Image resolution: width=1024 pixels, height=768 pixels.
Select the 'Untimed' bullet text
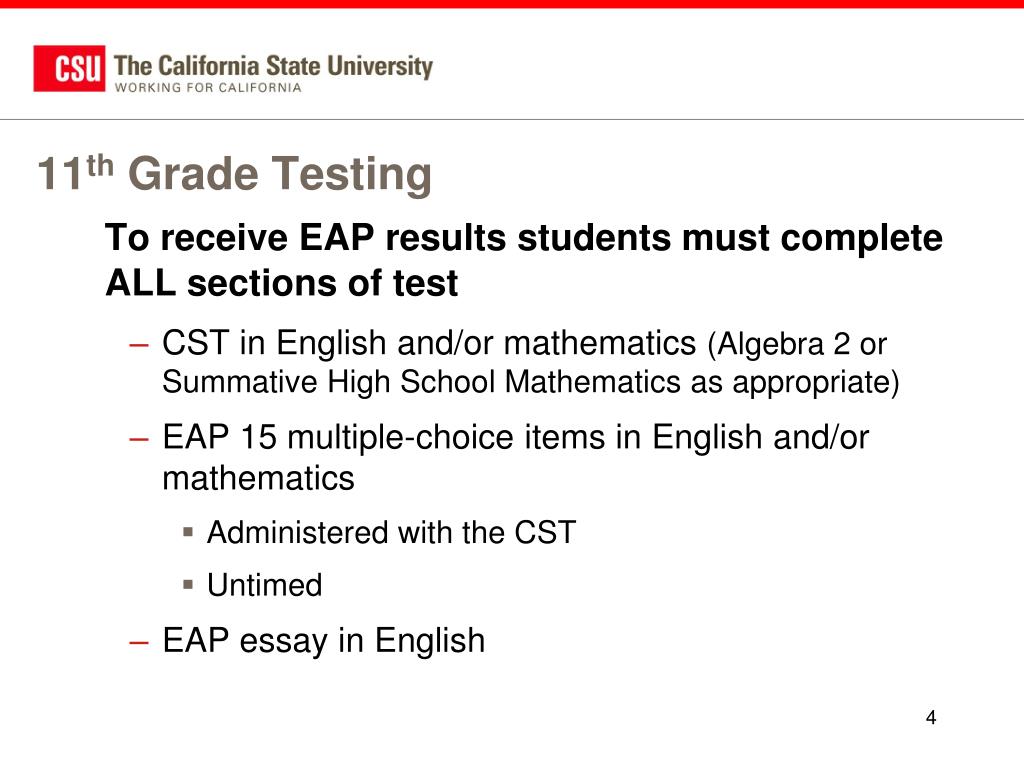(264, 584)
